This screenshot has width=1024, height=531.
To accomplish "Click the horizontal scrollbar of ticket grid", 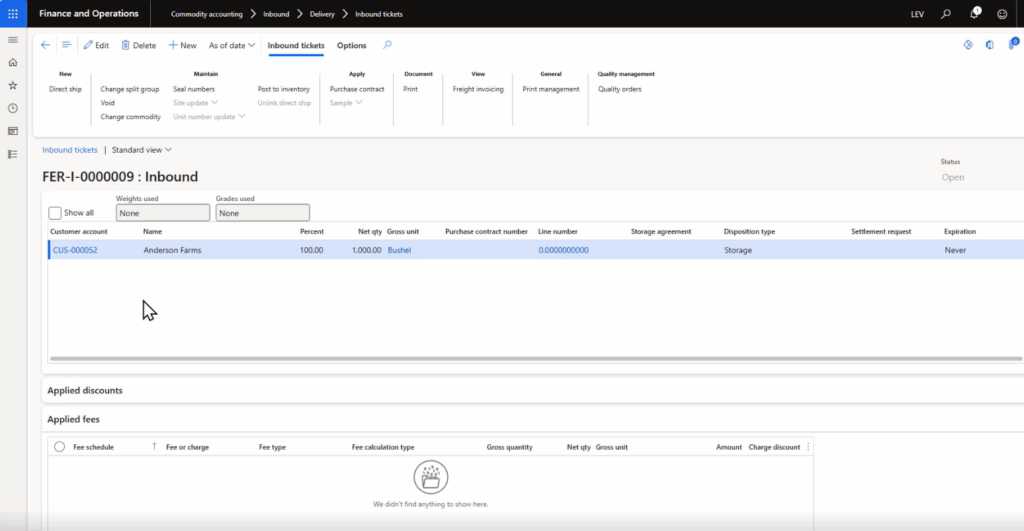I will (536, 359).
